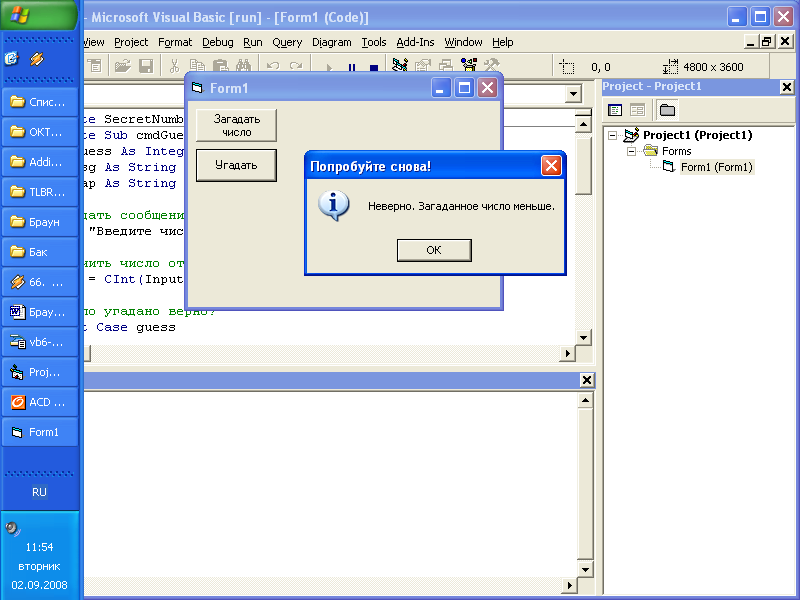The image size is (800, 600).
Task: Click Toggle Folders icon in Project panel
Action: tap(667, 110)
